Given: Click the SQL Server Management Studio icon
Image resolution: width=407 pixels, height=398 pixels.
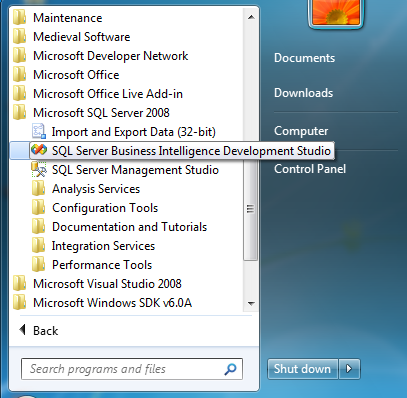Looking at the screenshot, I should point(39,169).
